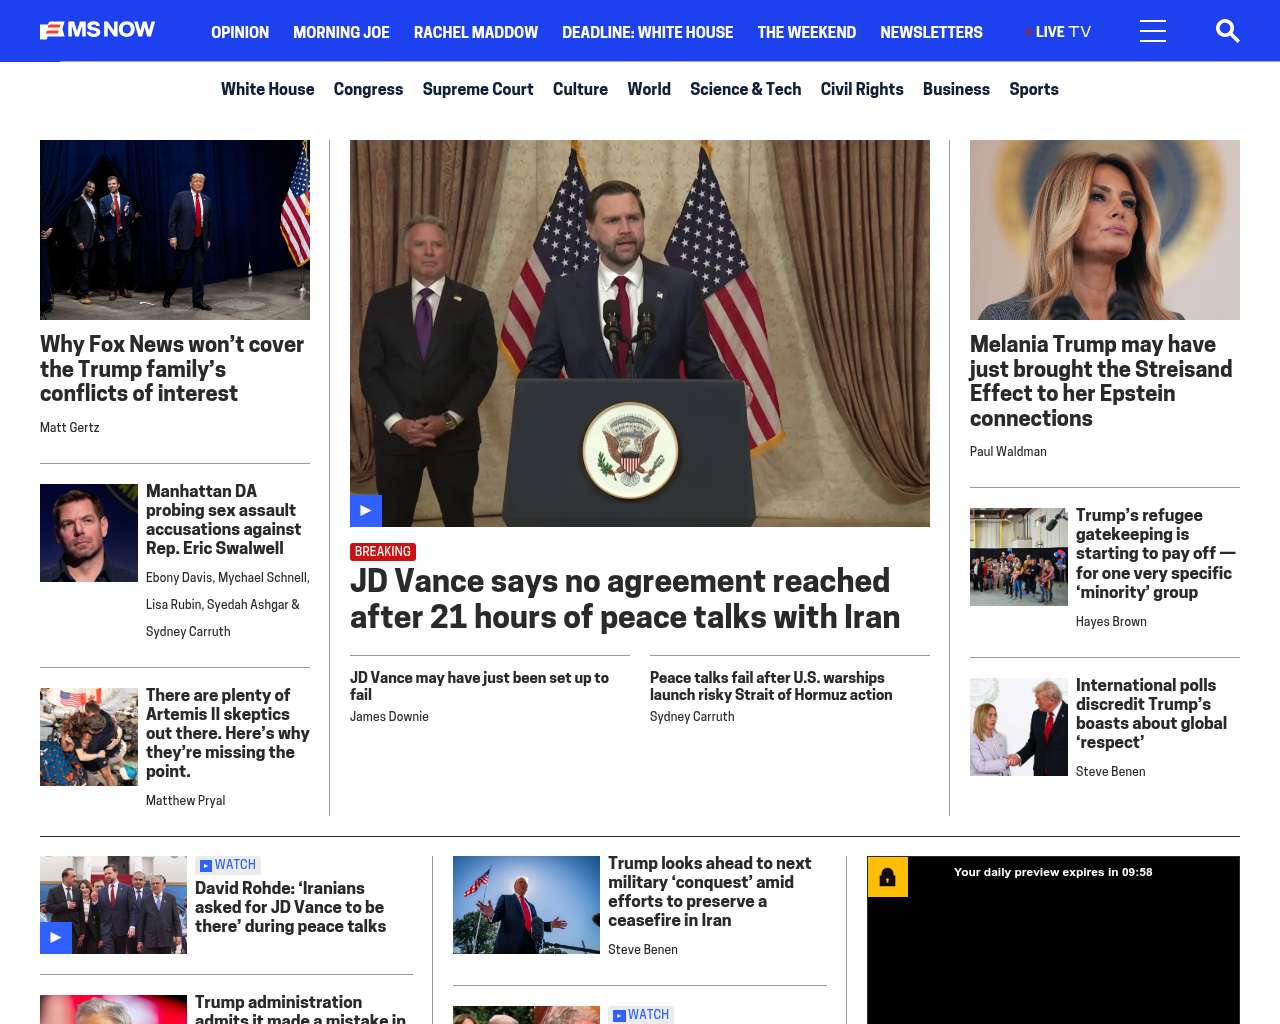Image resolution: width=1280 pixels, height=1024 pixels.
Task: Select the World topic tab
Action: pyautogui.click(x=649, y=89)
